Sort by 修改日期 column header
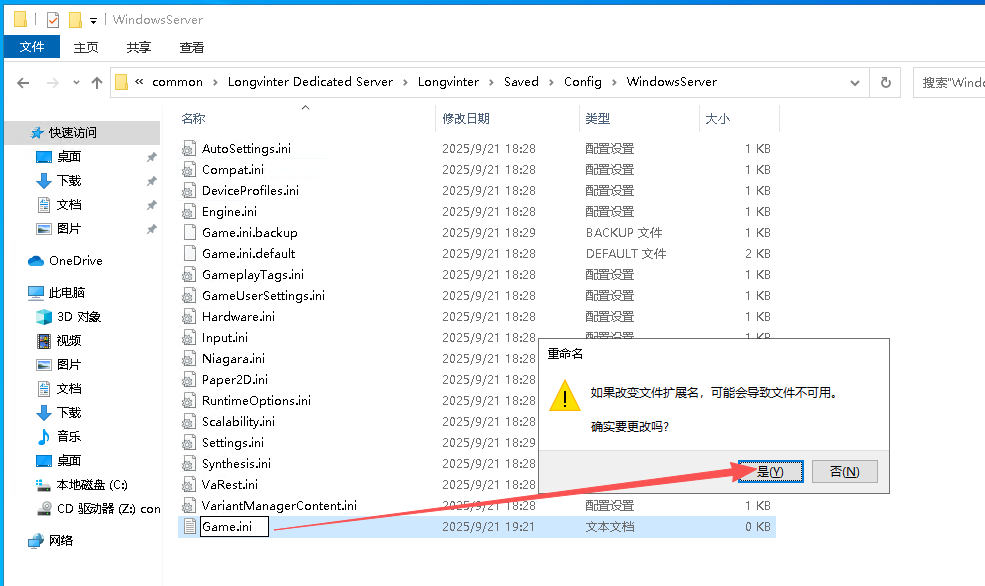985x586 pixels. point(466,119)
